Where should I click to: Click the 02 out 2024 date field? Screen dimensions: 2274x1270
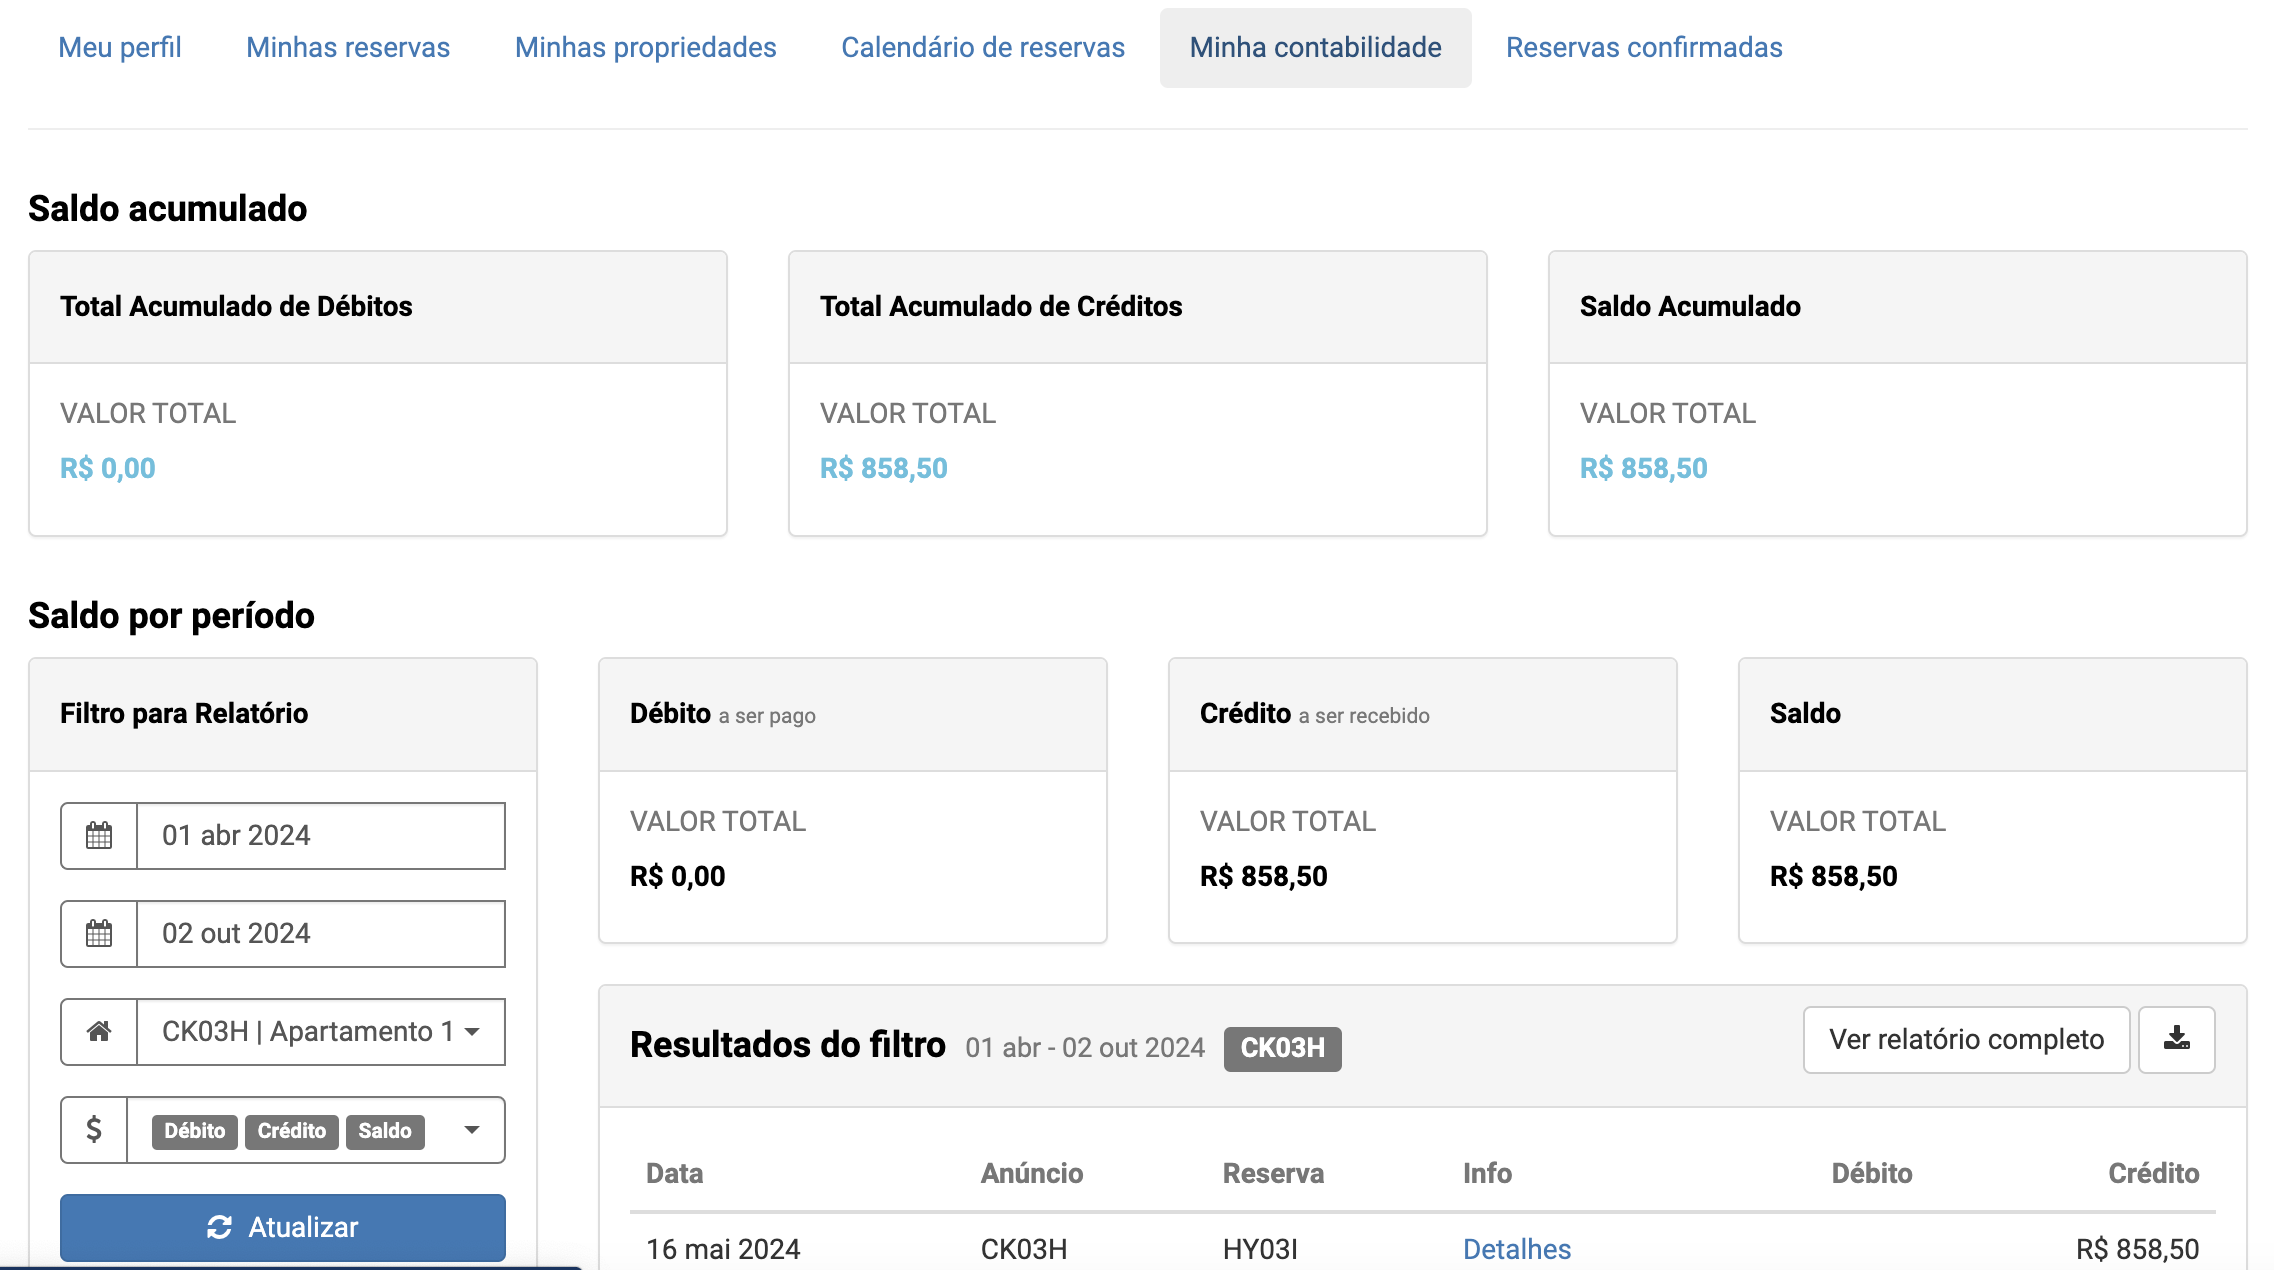[320, 934]
